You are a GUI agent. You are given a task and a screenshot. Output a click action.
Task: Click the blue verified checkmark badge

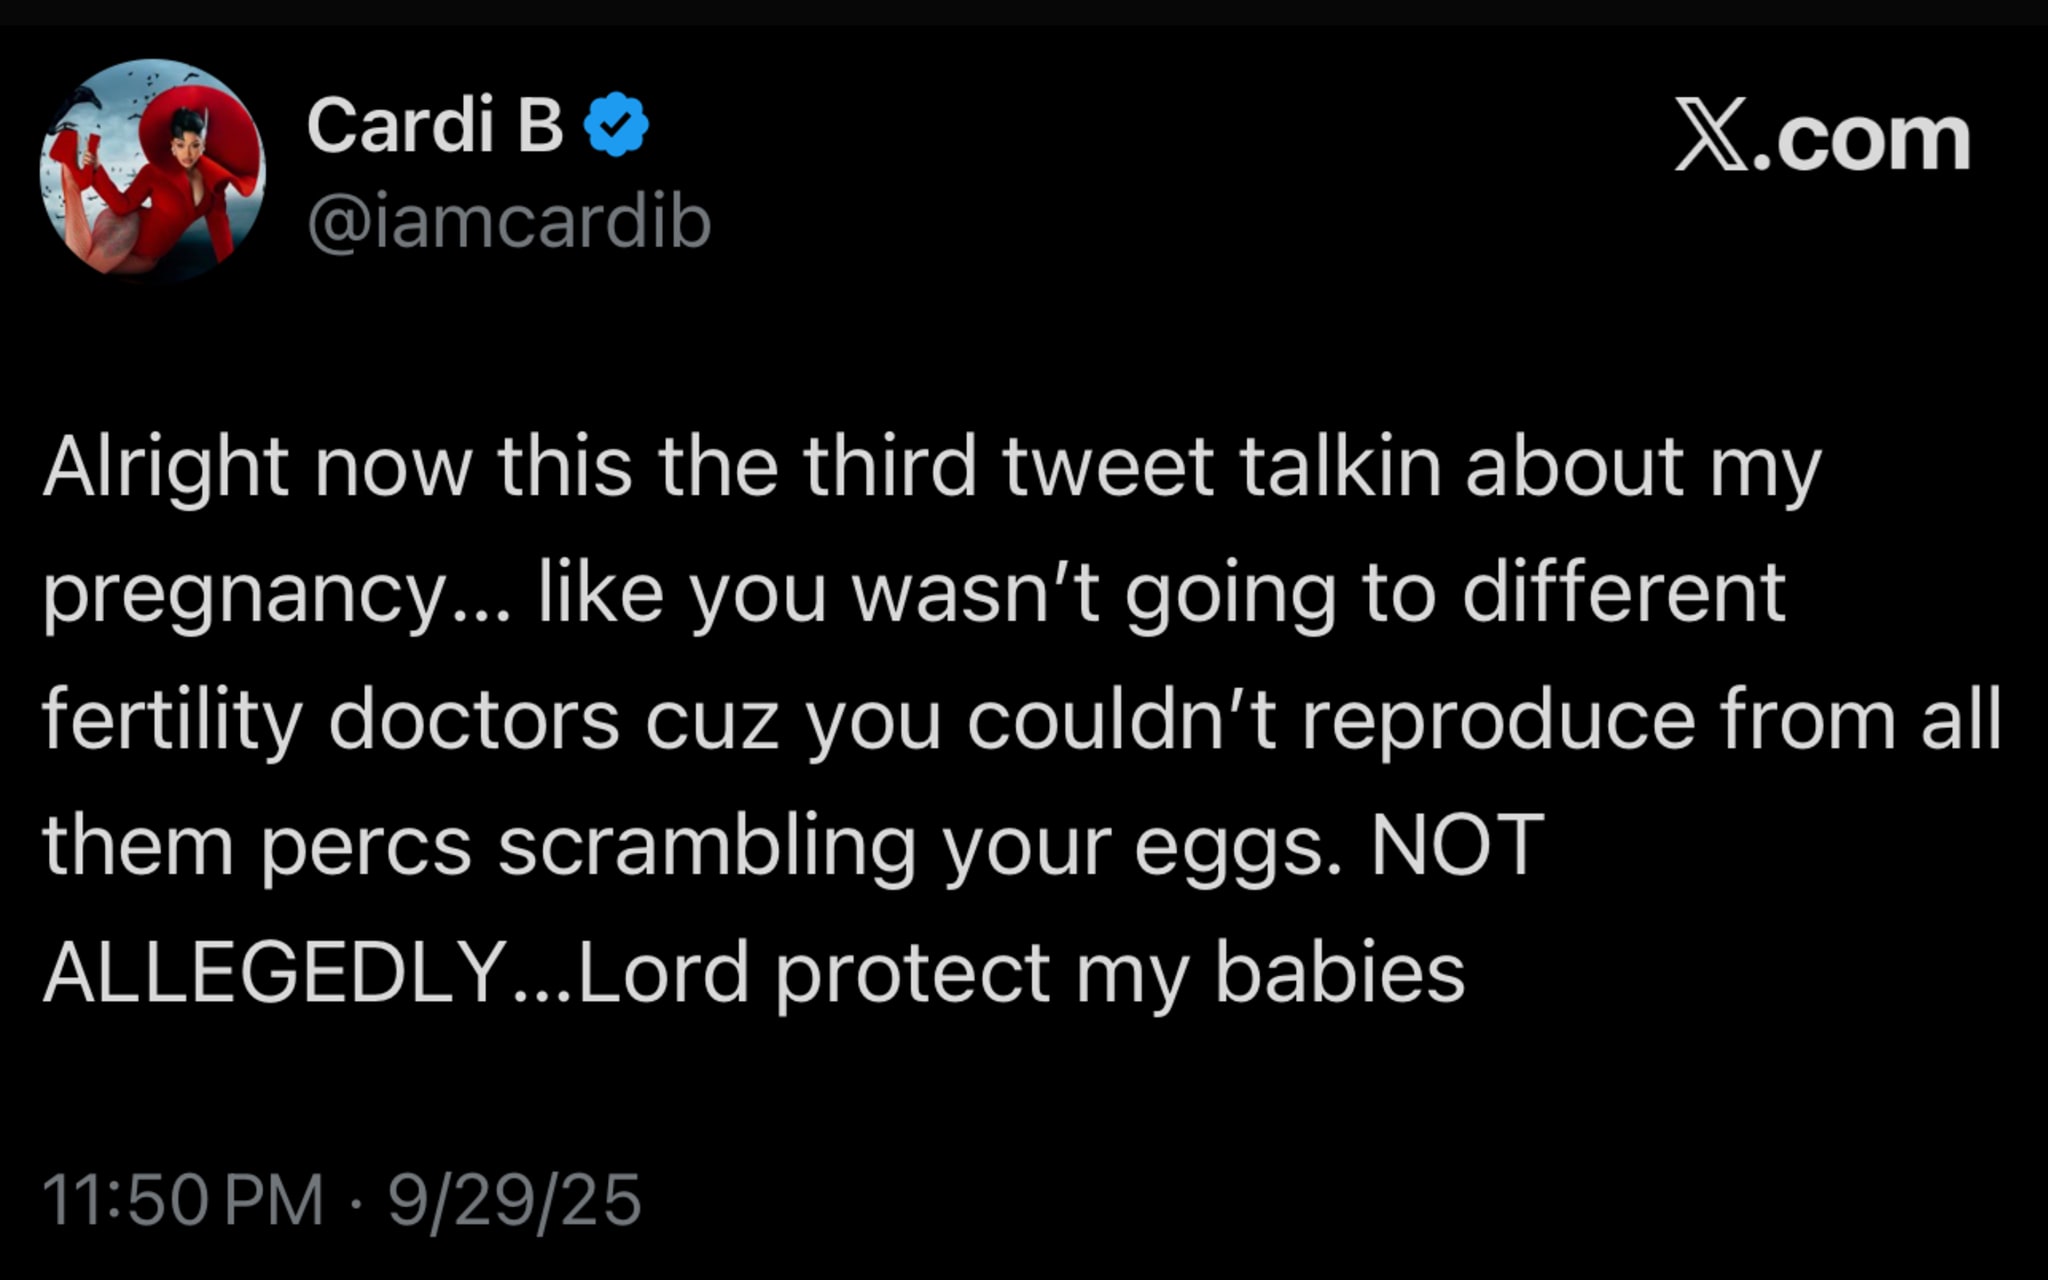click(x=616, y=124)
